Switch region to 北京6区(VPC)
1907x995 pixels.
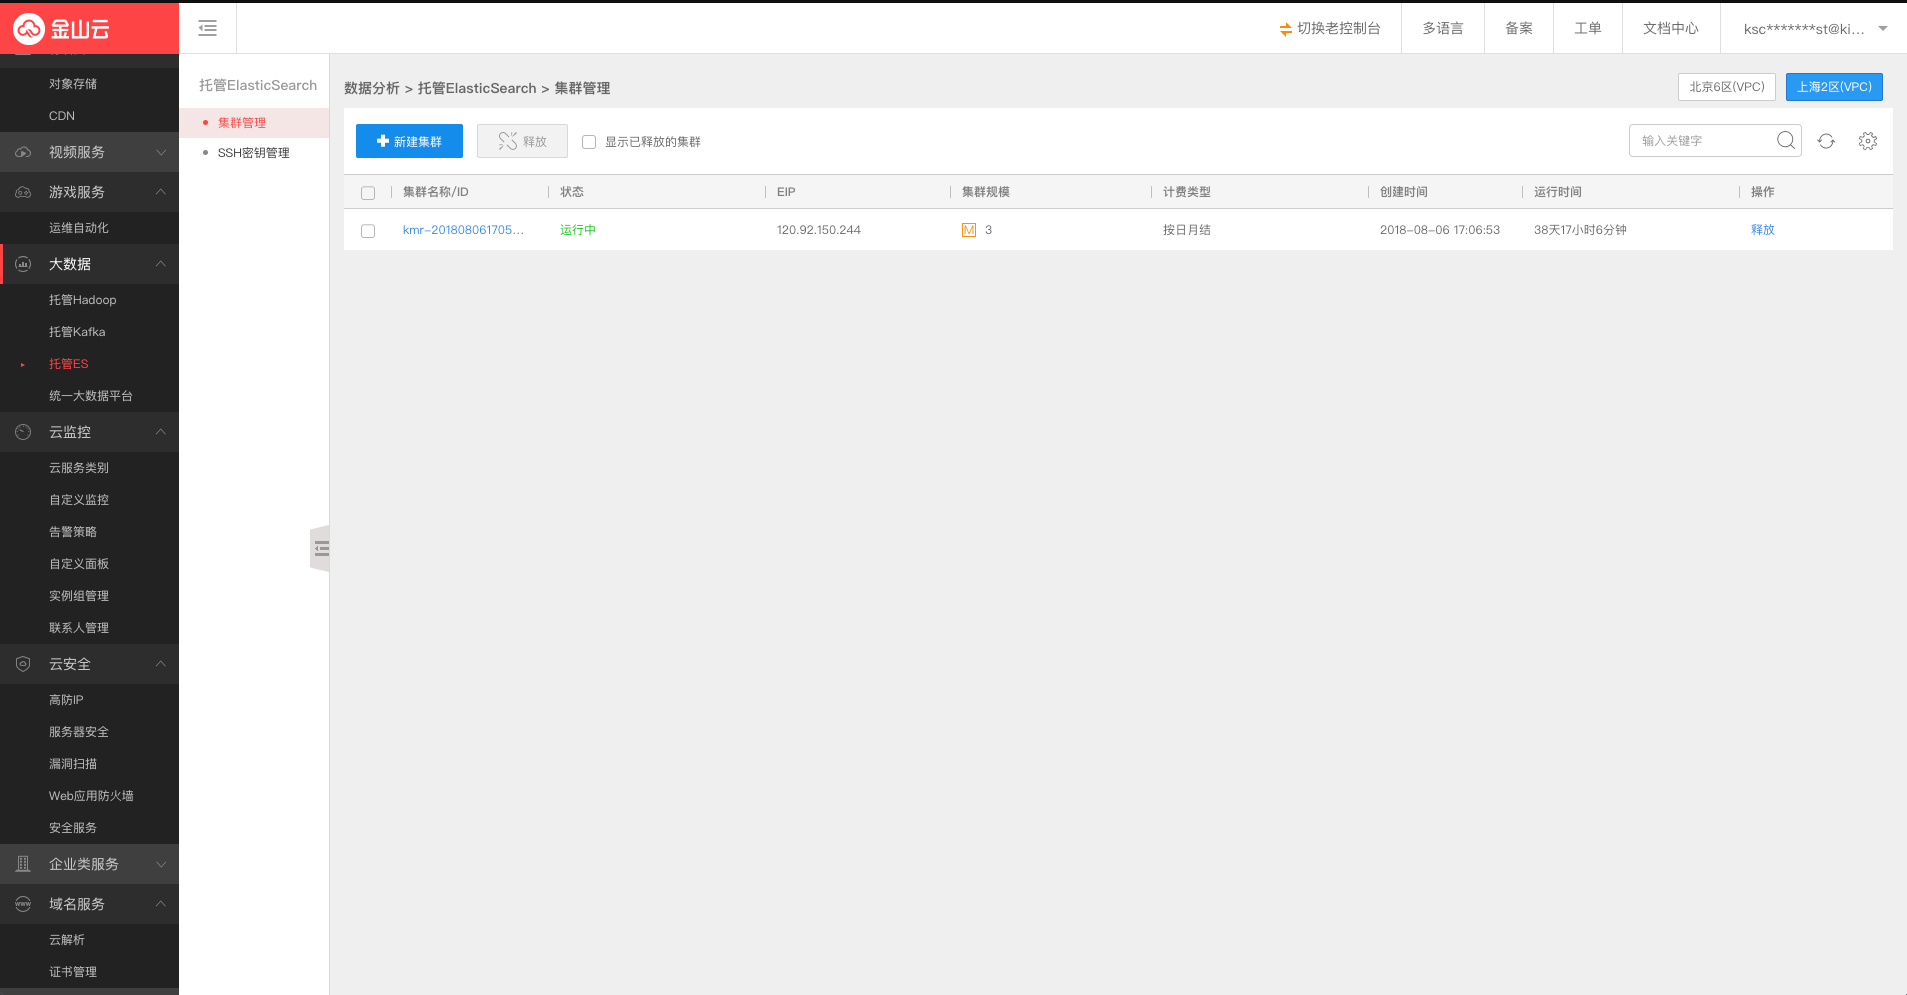tap(1727, 87)
